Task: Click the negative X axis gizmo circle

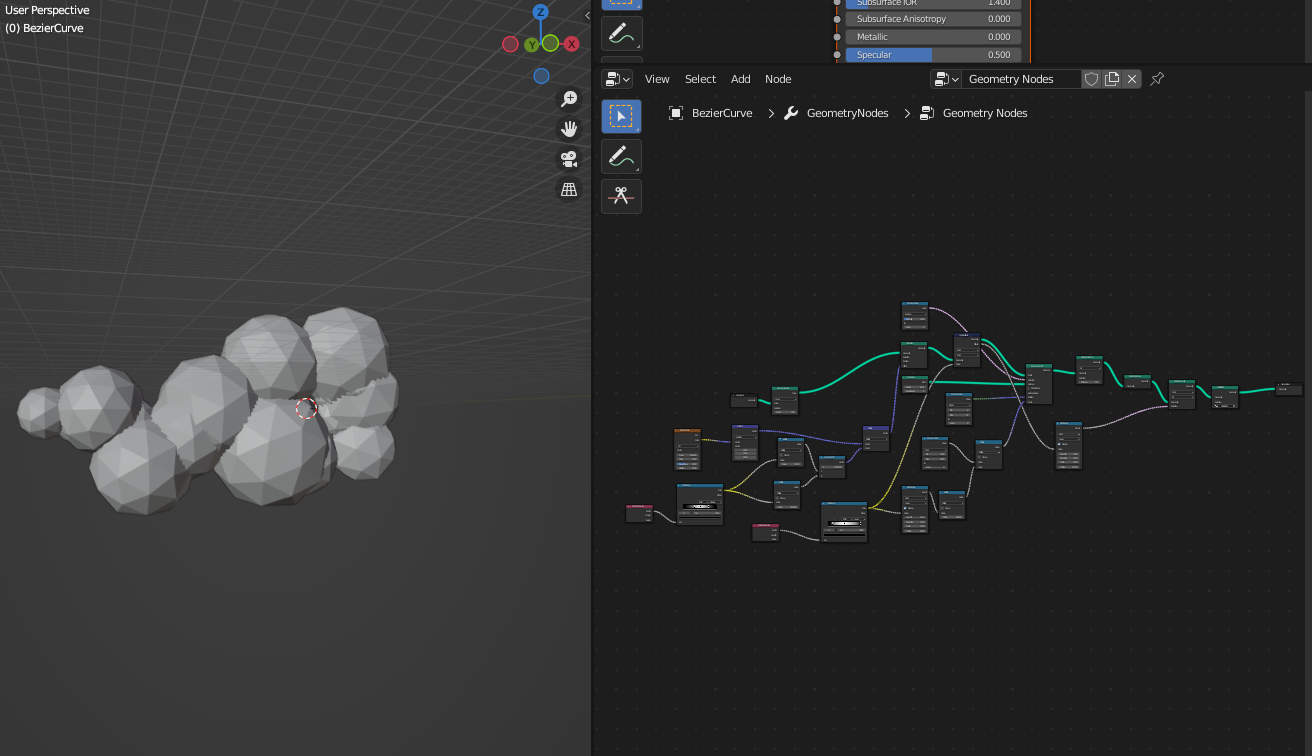Action: click(x=510, y=44)
